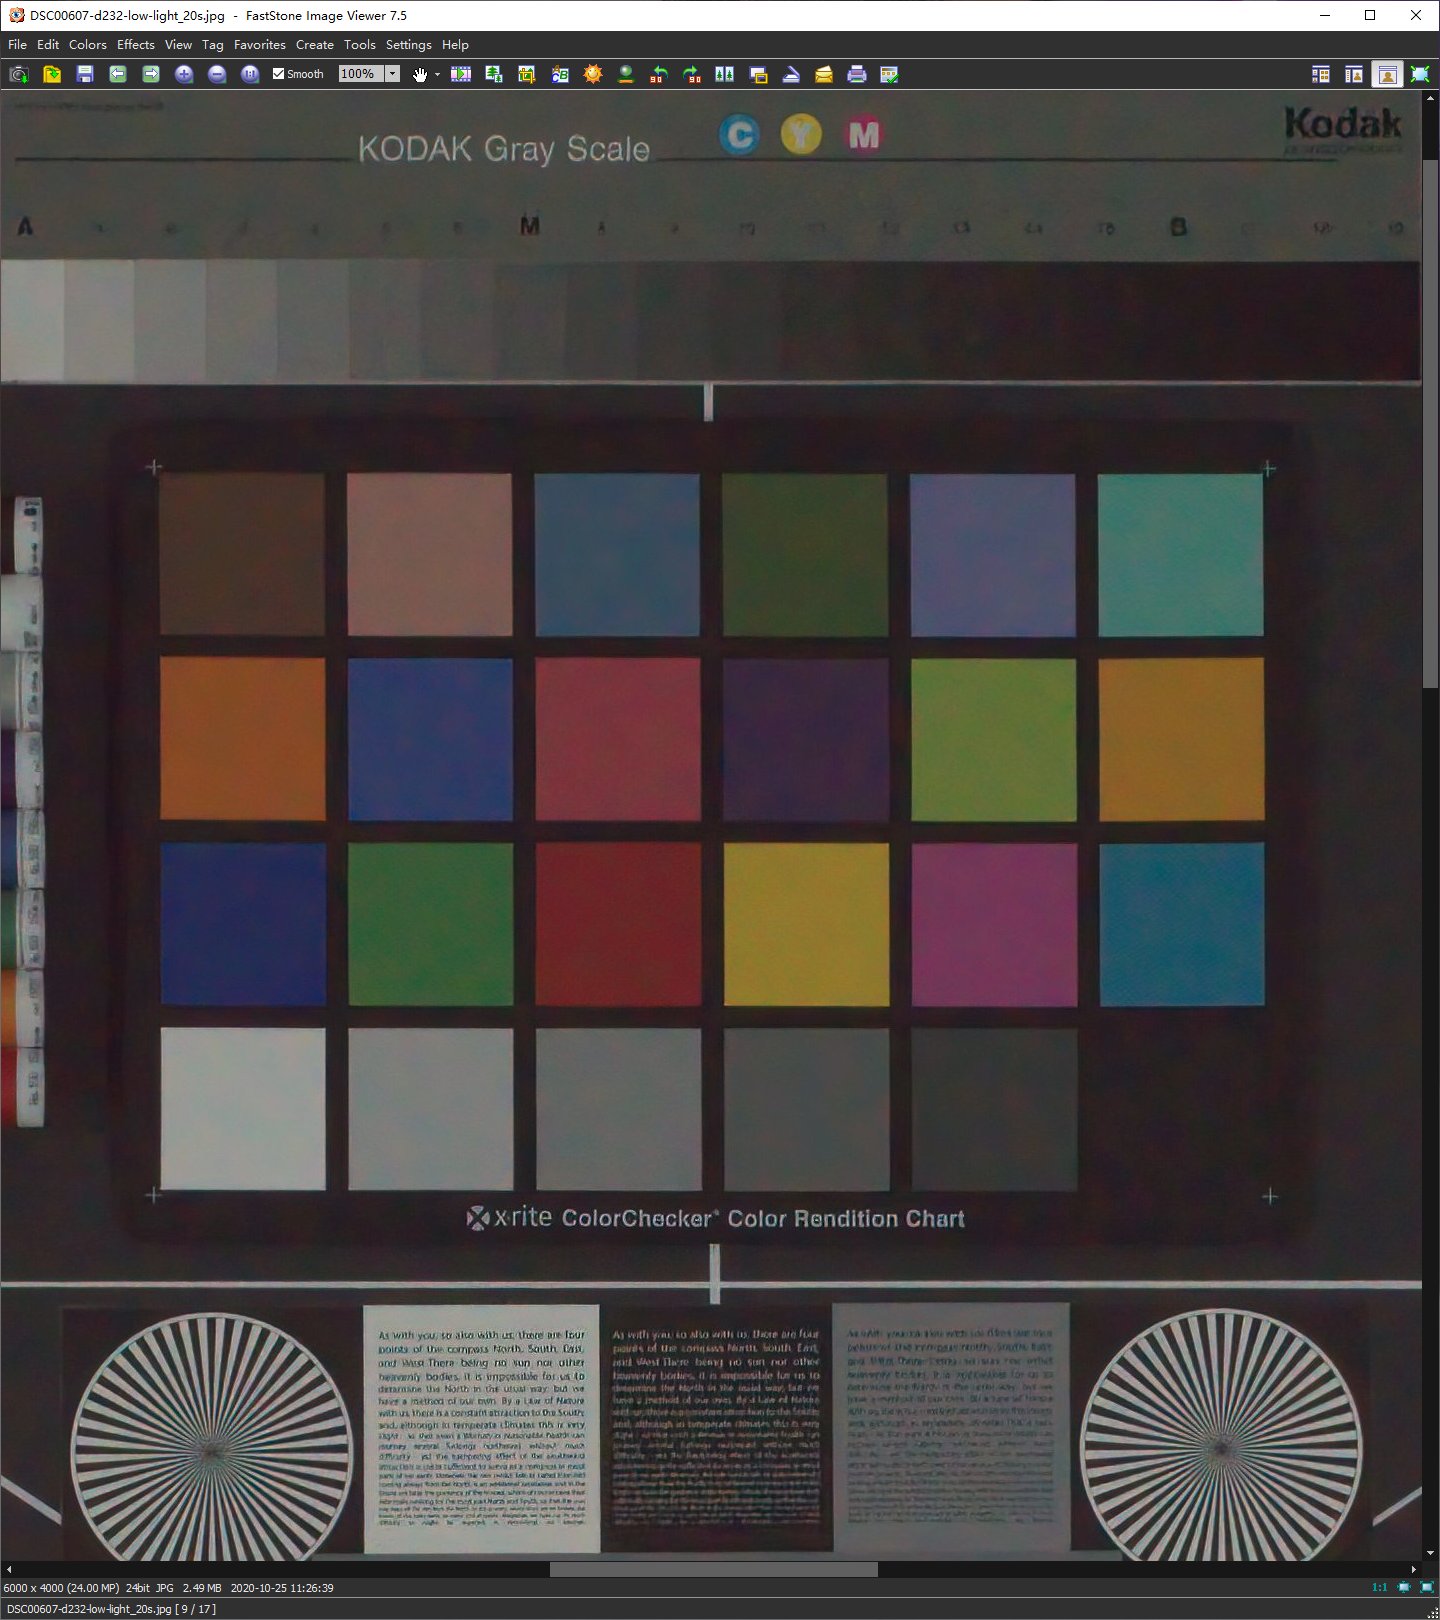This screenshot has height=1620, width=1440.
Task: Click the Email image envelope icon
Action: coord(824,74)
